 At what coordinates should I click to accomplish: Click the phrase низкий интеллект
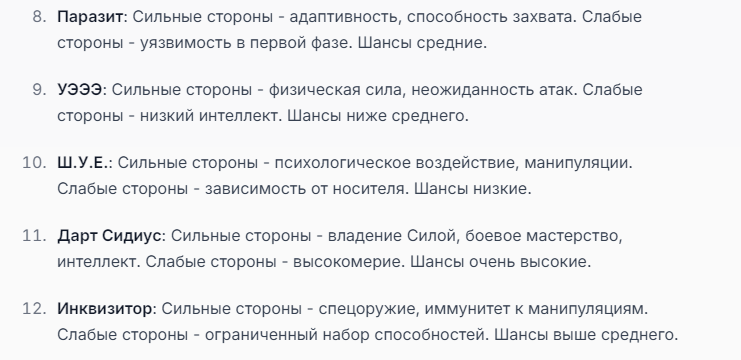211,116
